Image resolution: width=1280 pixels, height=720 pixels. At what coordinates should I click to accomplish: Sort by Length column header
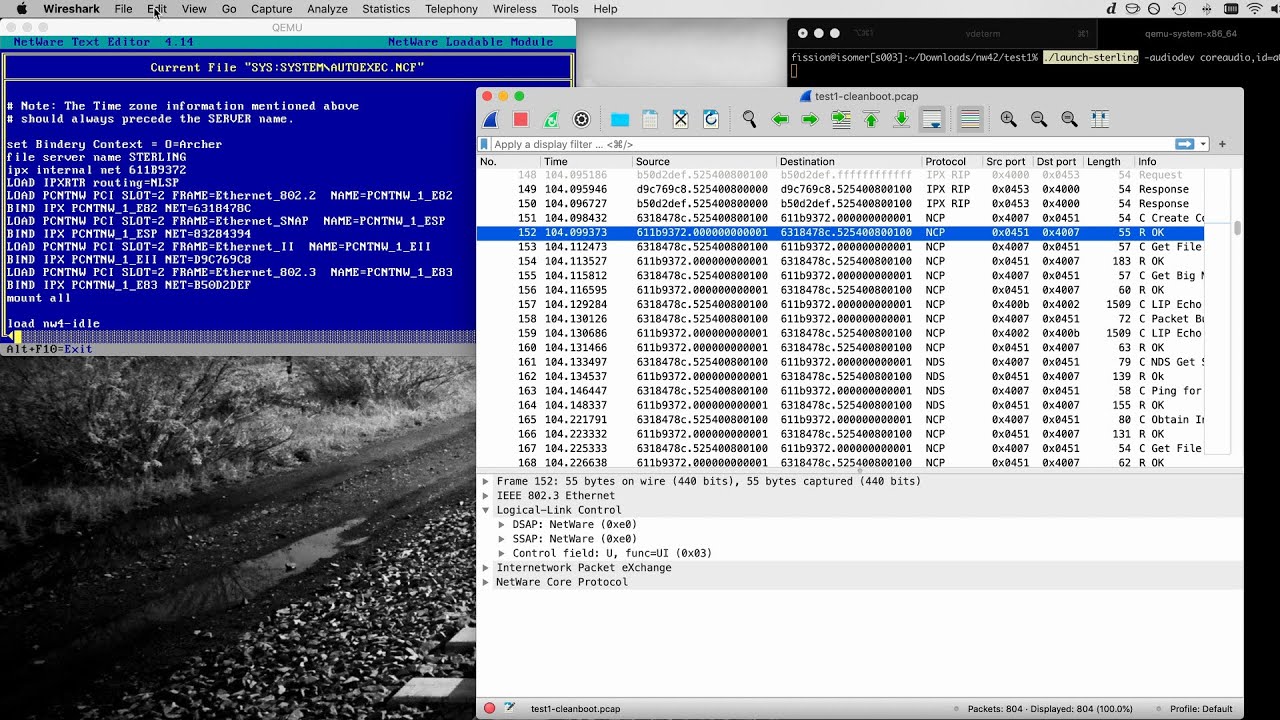[1108, 161]
